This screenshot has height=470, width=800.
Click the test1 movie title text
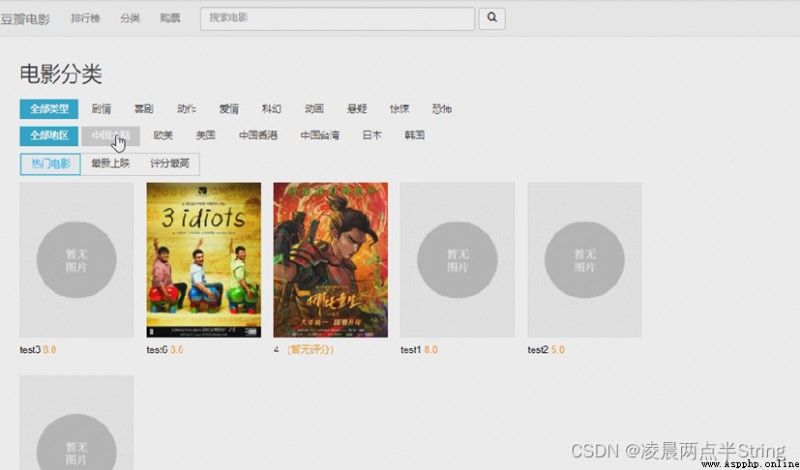pyautogui.click(x=411, y=350)
